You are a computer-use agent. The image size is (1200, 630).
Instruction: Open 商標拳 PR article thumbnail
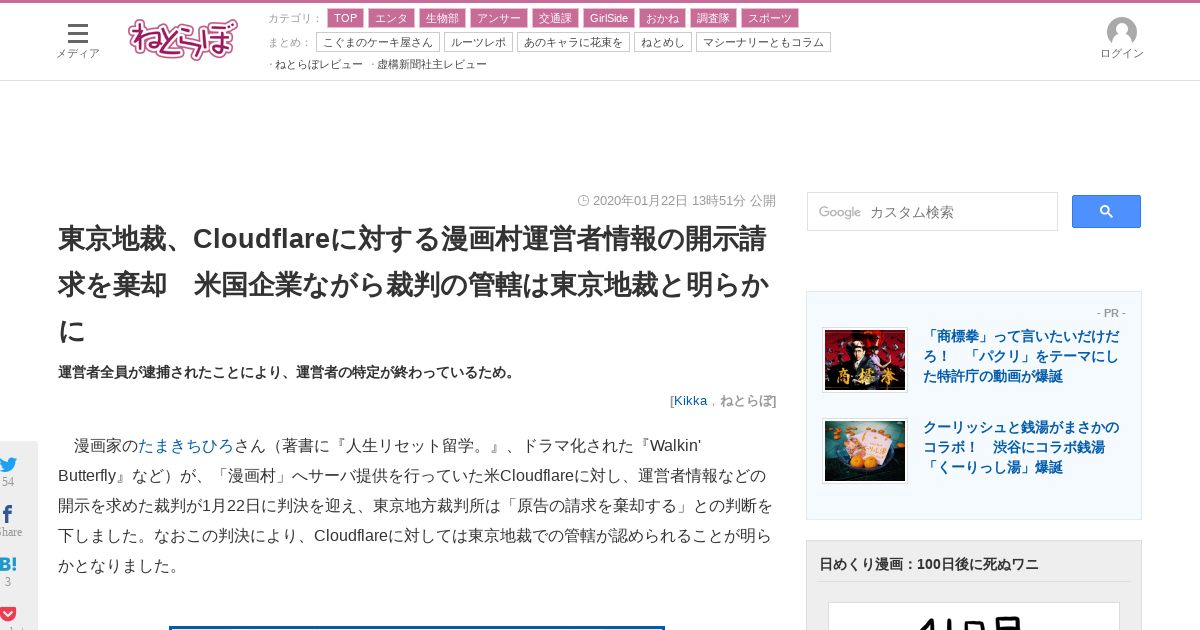pos(865,360)
